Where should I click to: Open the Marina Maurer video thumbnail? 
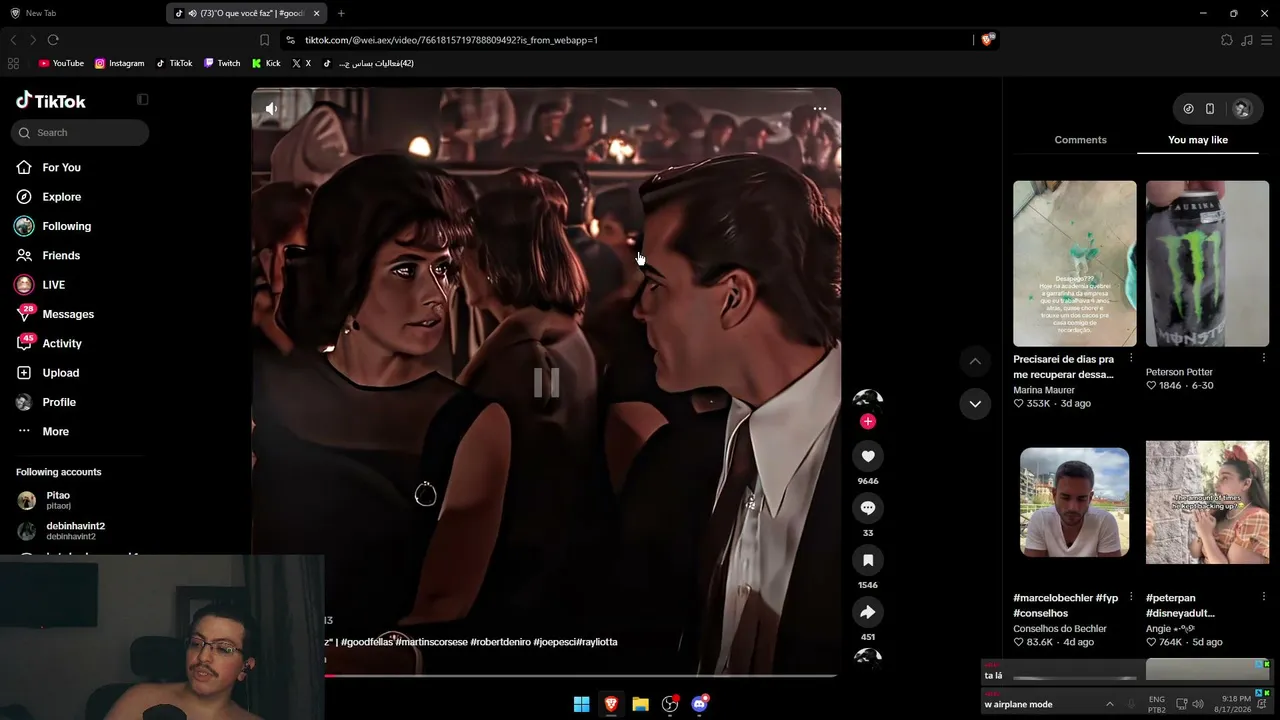tap(1075, 264)
